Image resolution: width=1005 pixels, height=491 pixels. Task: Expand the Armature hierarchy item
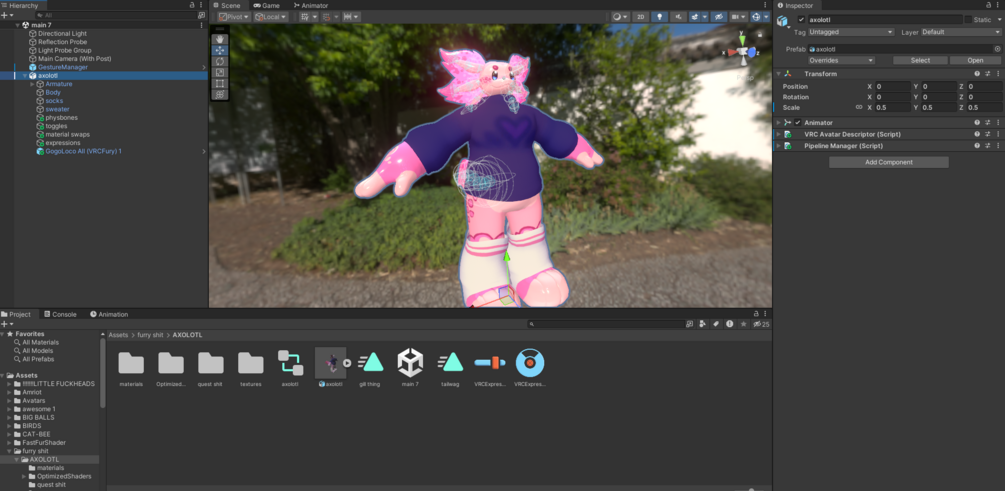32,84
